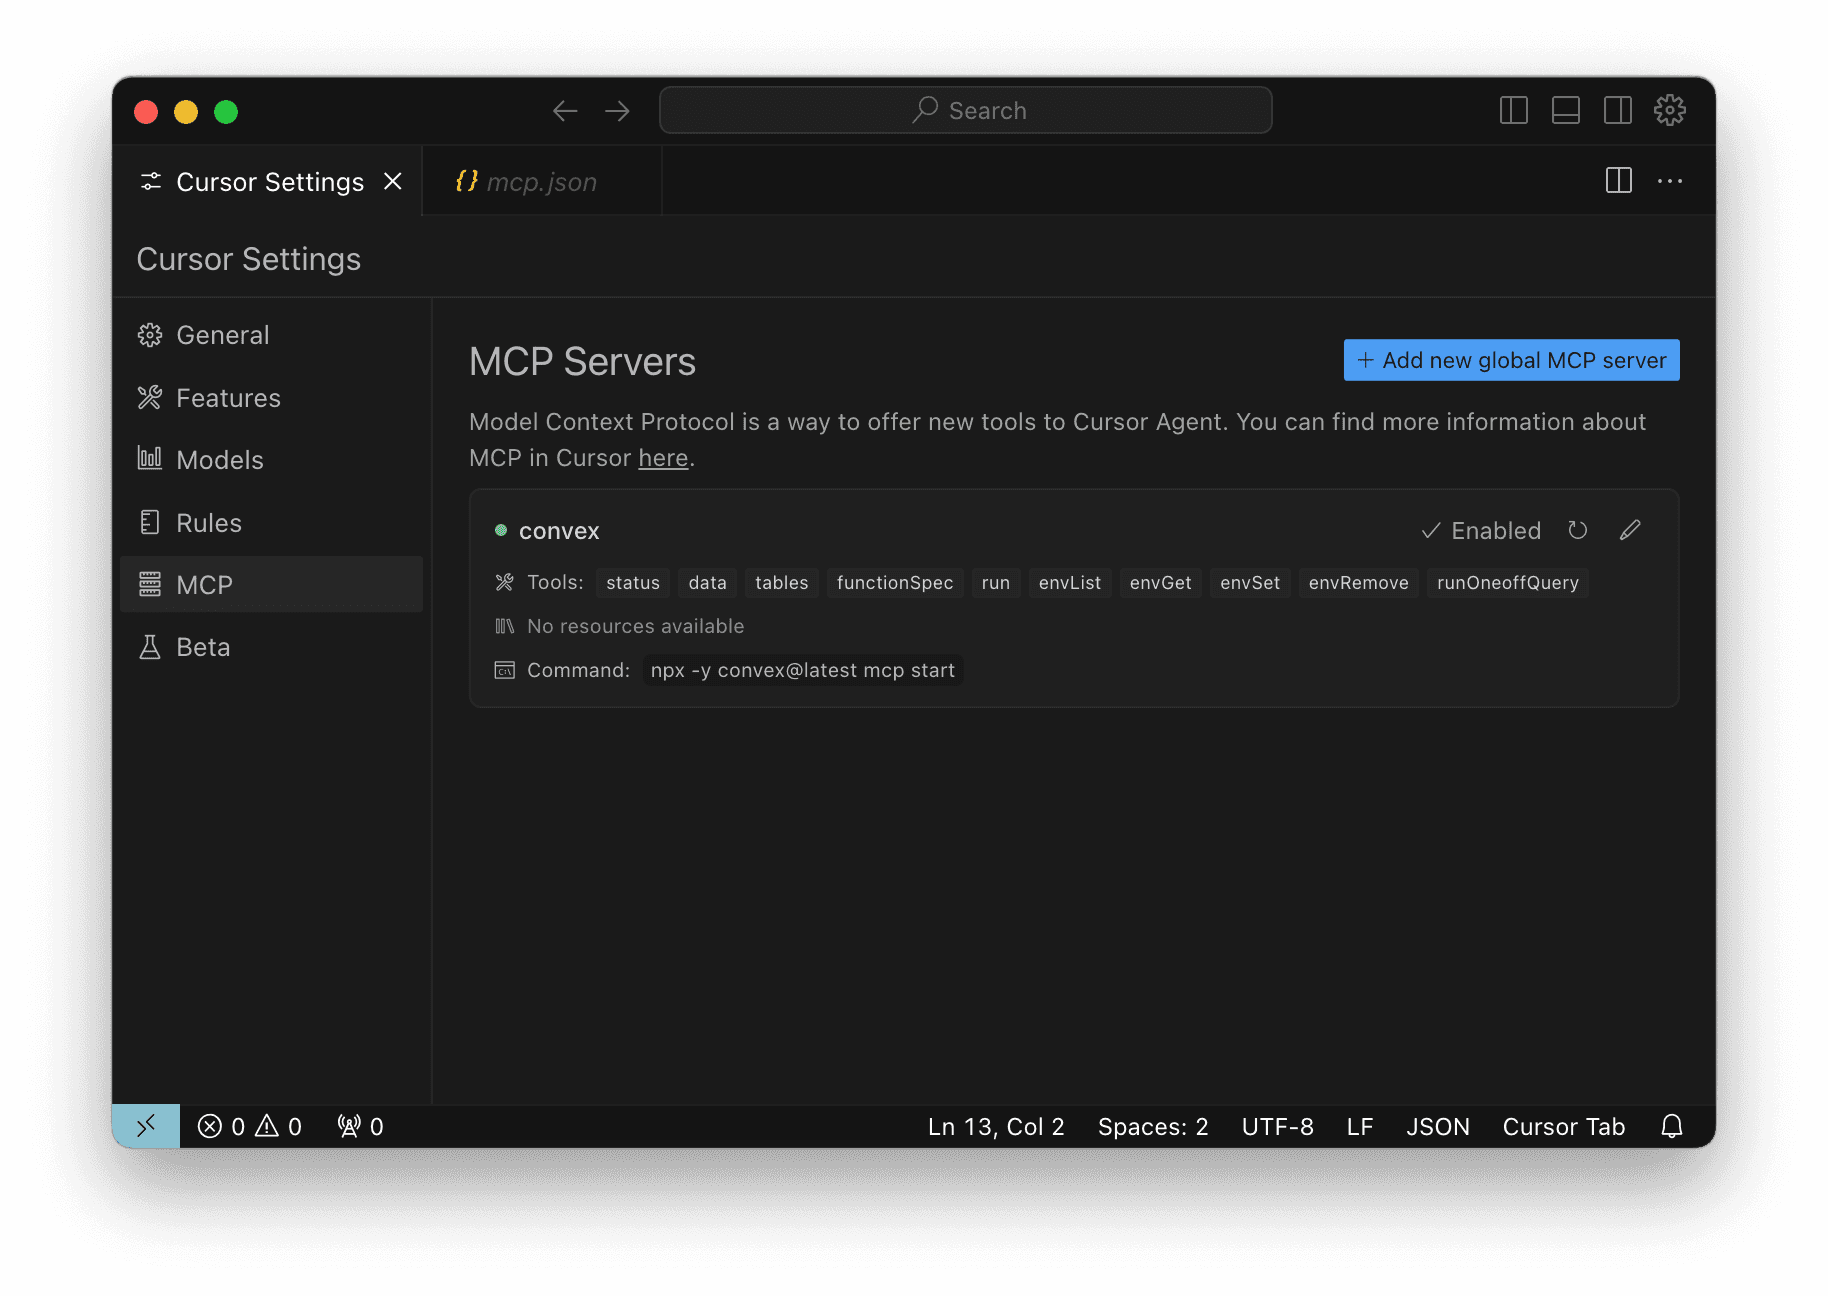Image resolution: width=1828 pixels, height=1296 pixels.
Task: Toggle the secondary sidebar layout icon
Action: click(1617, 110)
